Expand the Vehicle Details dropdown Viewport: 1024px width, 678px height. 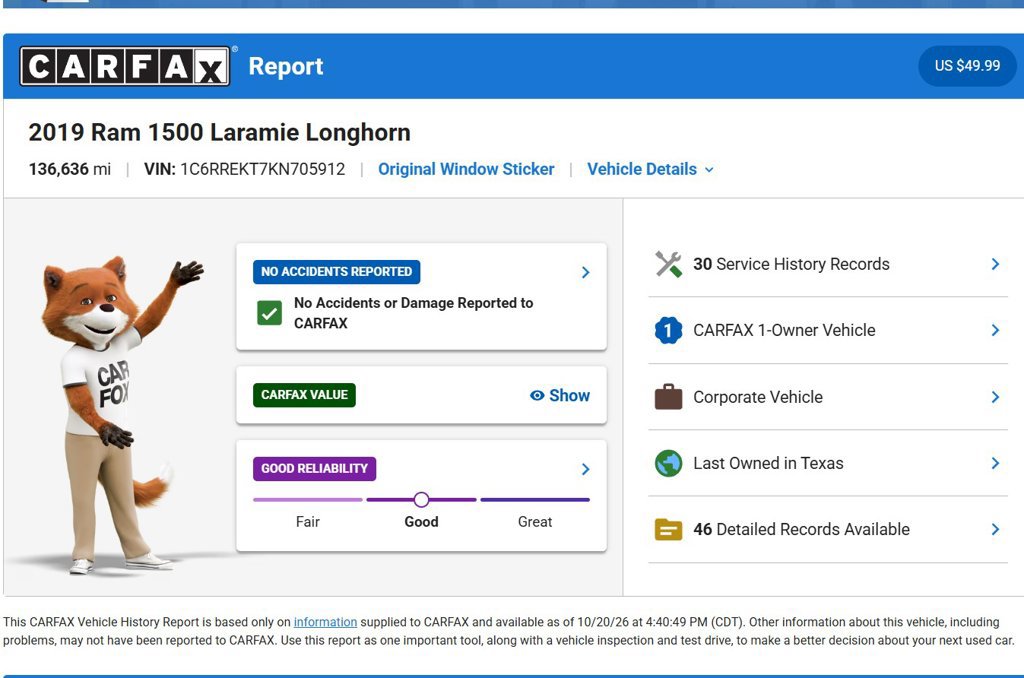coord(650,169)
